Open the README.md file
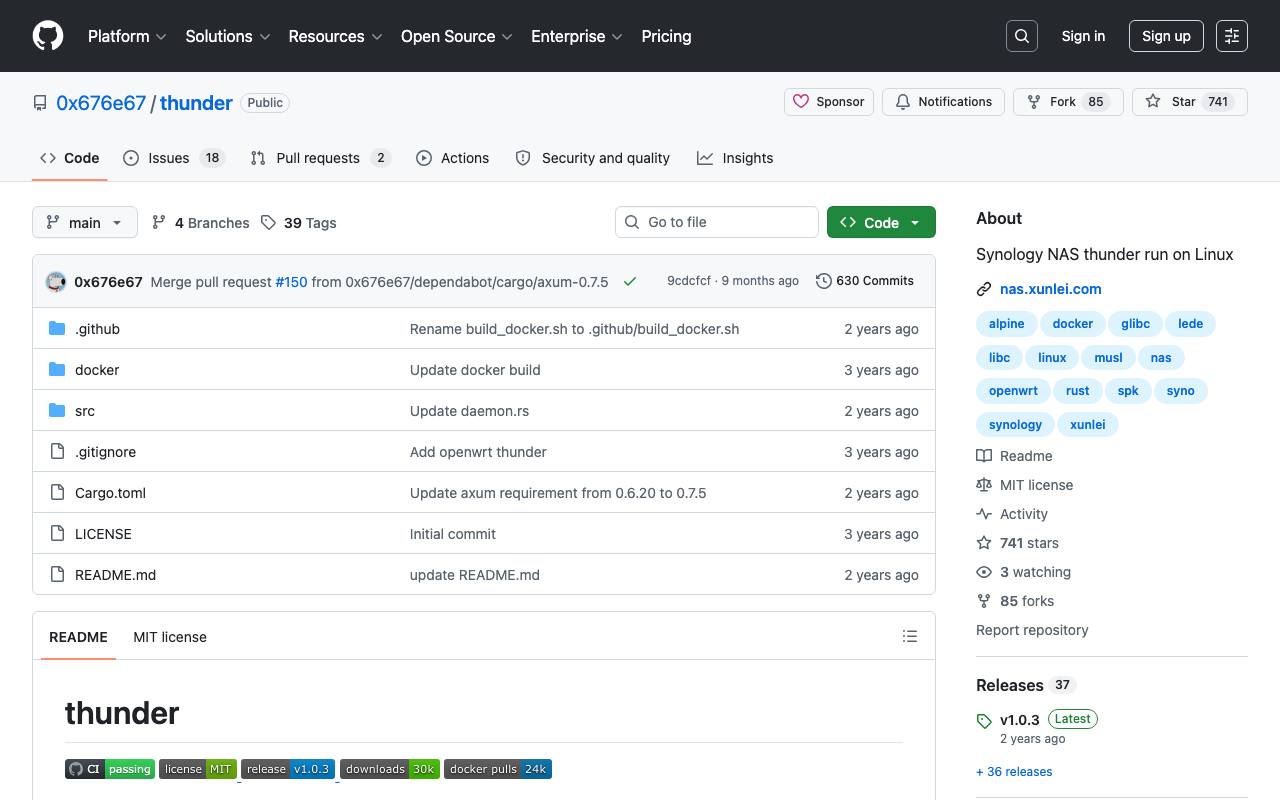1280x800 pixels. [x=115, y=575]
